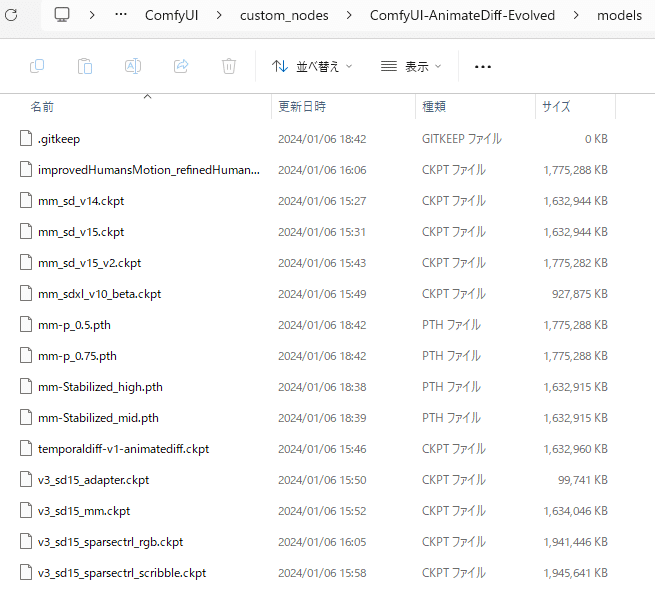Click the This PC monitor icon
The height and width of the screenshot is (593, 655).
[x=62, y=15]
